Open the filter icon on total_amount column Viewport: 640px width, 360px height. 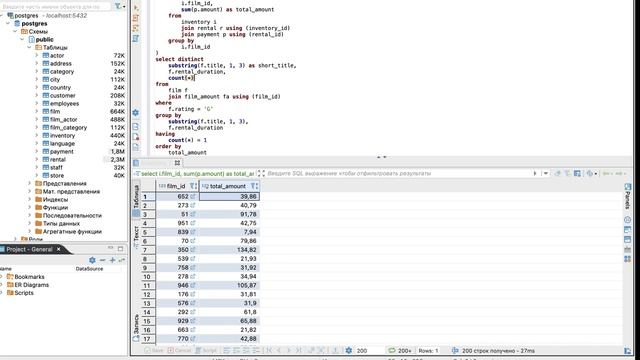tap(254, 186)
